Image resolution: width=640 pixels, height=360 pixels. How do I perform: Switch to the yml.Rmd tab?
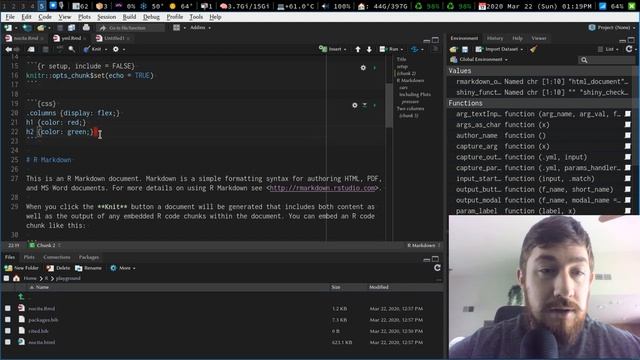coord(68,38)
